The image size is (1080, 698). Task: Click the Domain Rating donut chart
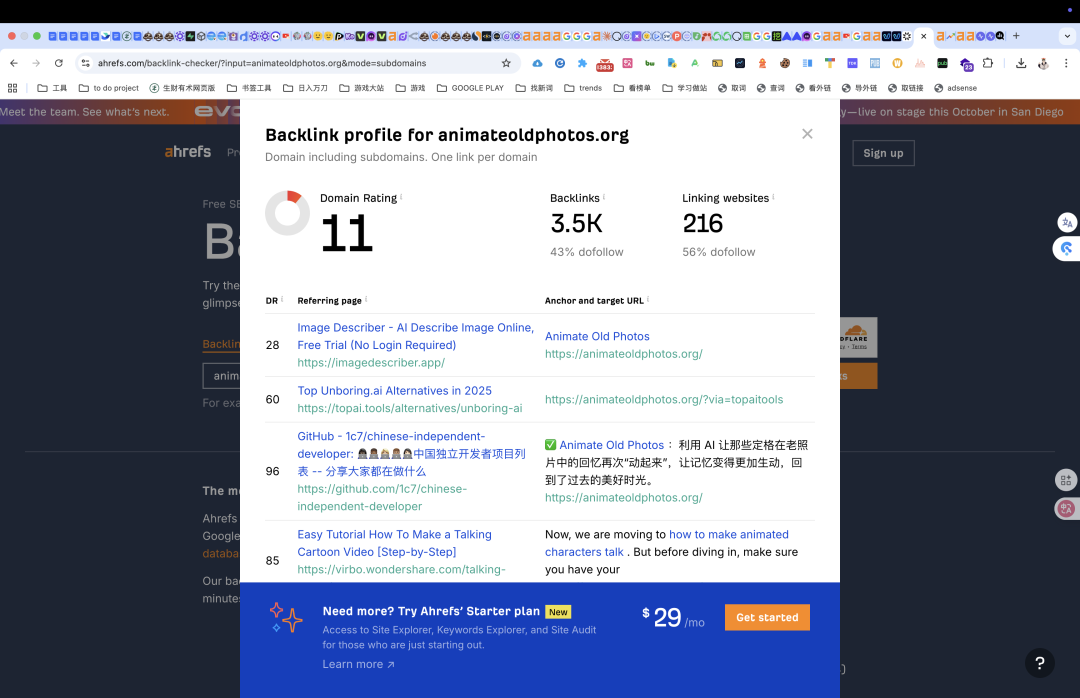pyautogui.click(x=287, y=213)
